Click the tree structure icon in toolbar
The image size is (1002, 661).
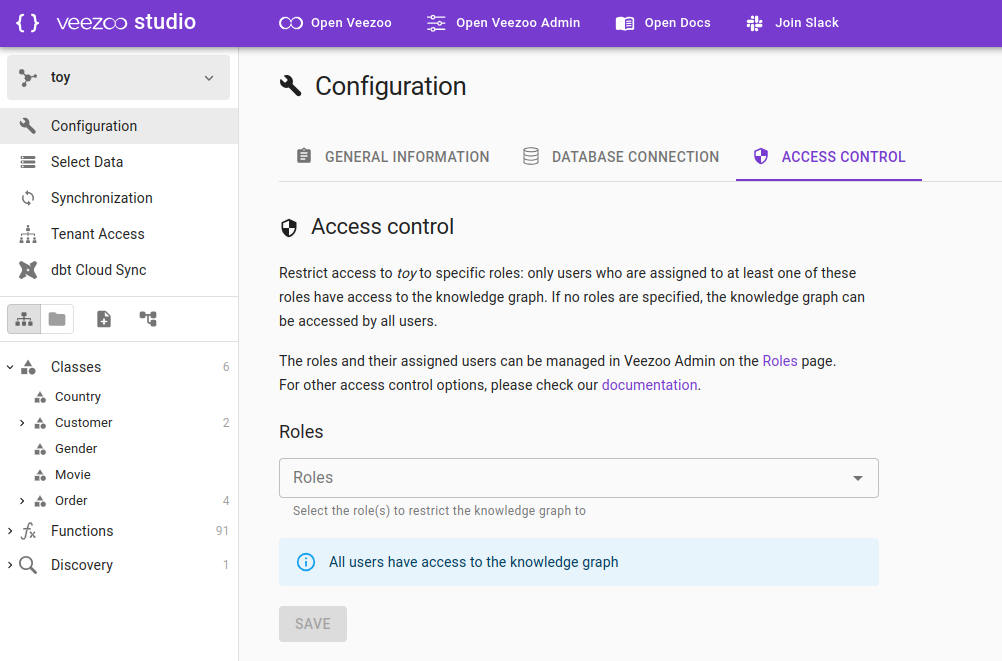pyautogui.click(x=148, y=318)
